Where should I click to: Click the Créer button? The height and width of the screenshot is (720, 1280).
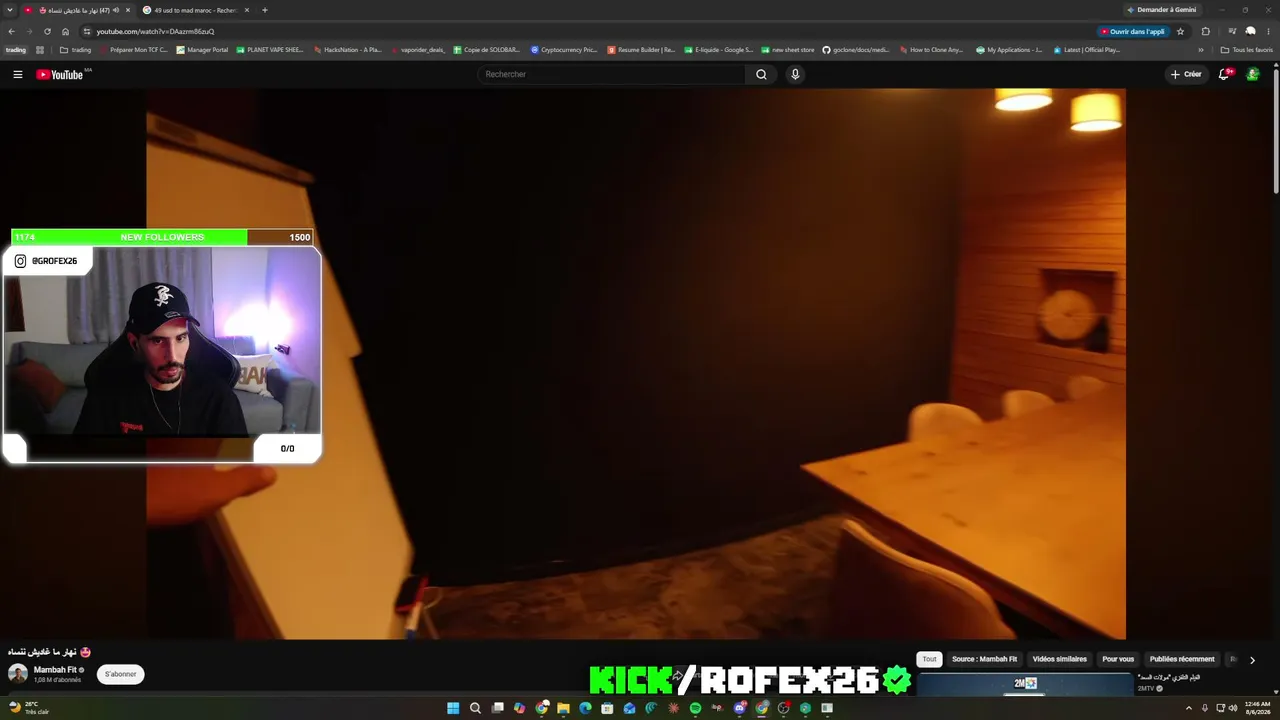coord(1186,74)
